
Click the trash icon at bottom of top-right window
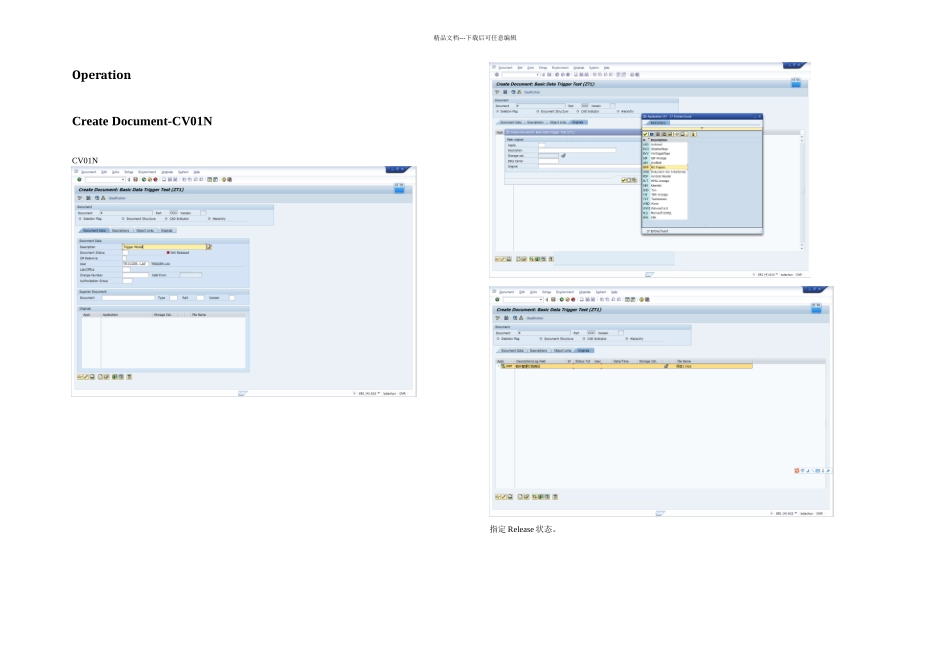coord(551,259)
